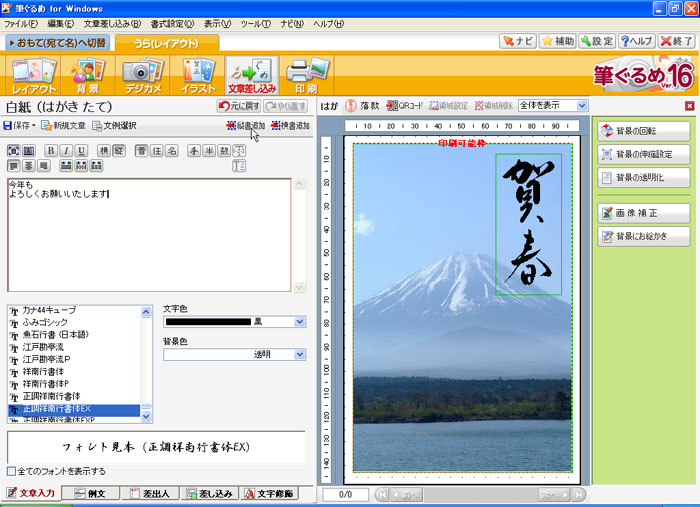Switch to the 例文 tab
This screenshot has height=507, width=700.
click(x=91, y=493)
